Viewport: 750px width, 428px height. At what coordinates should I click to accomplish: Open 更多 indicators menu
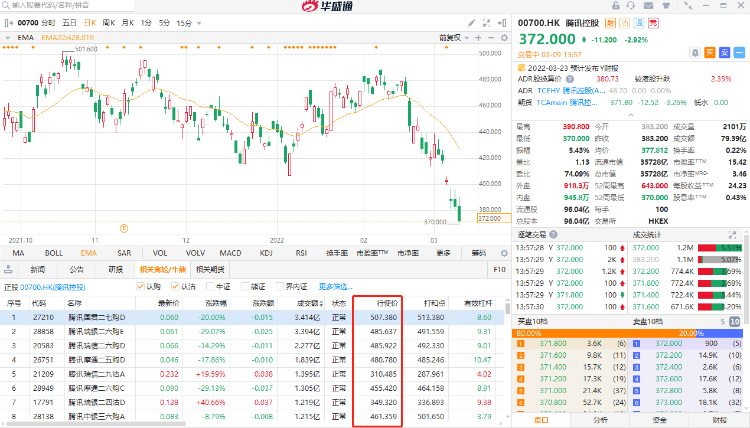tap(443, 253)
